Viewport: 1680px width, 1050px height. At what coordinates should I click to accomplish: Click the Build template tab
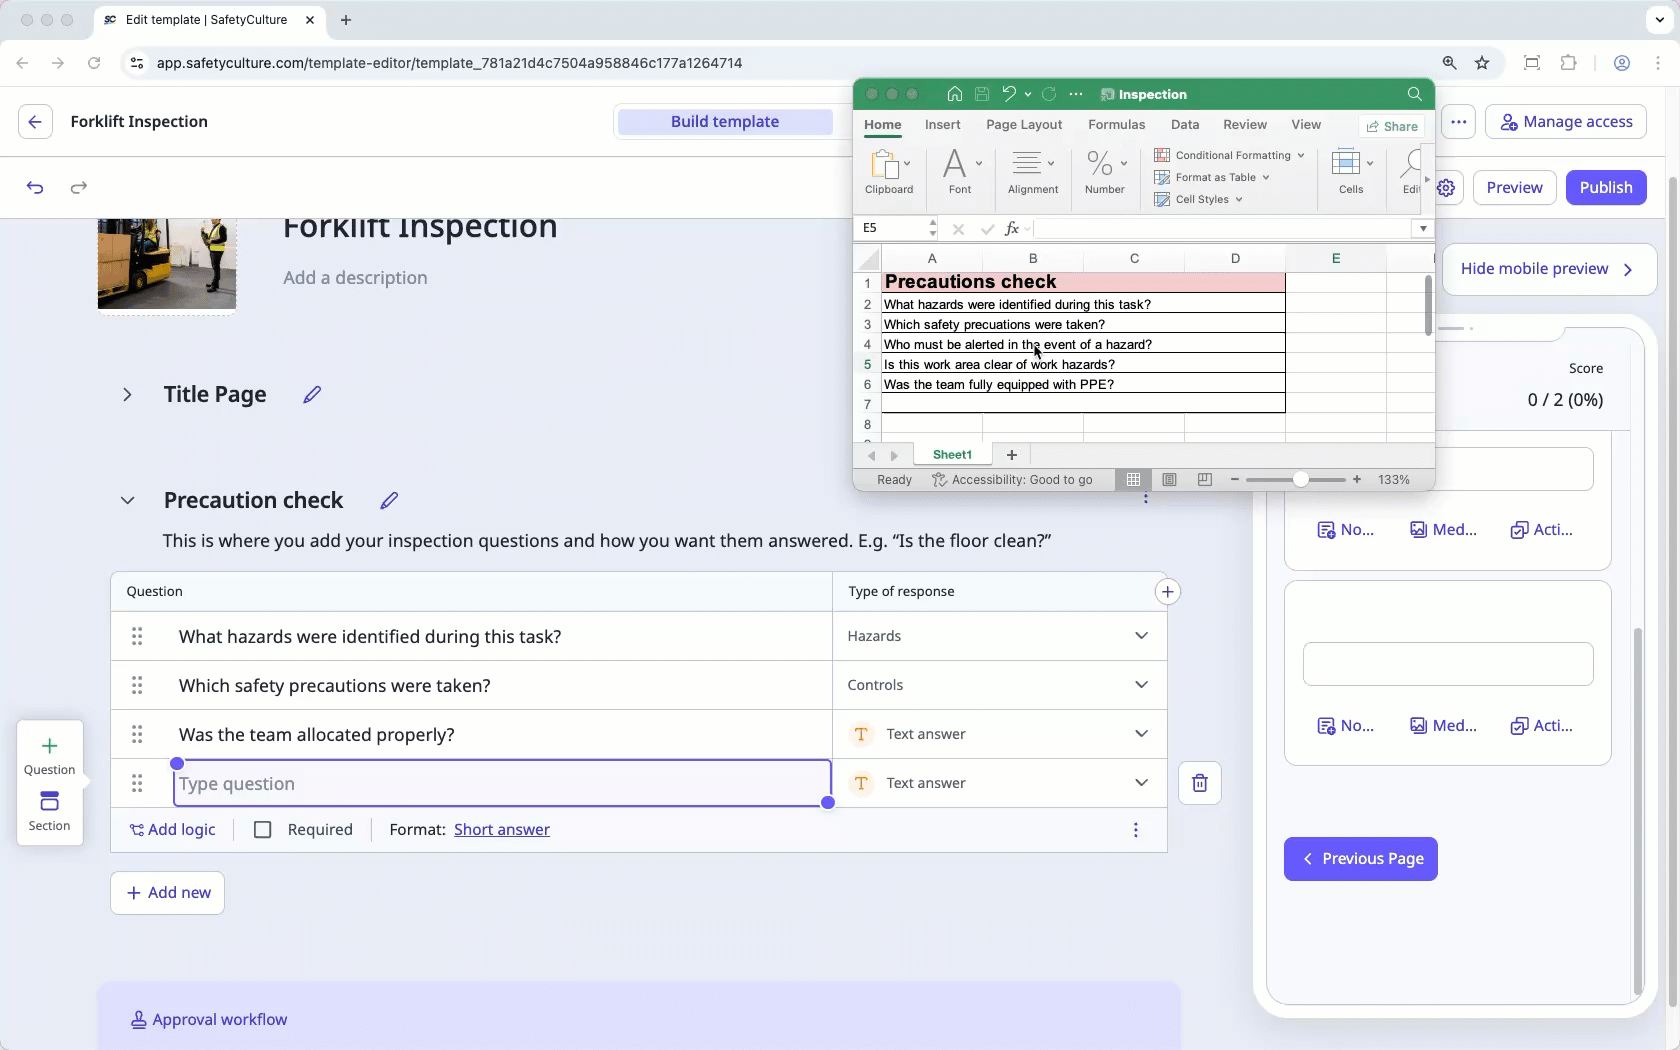[x=725, y=122]
